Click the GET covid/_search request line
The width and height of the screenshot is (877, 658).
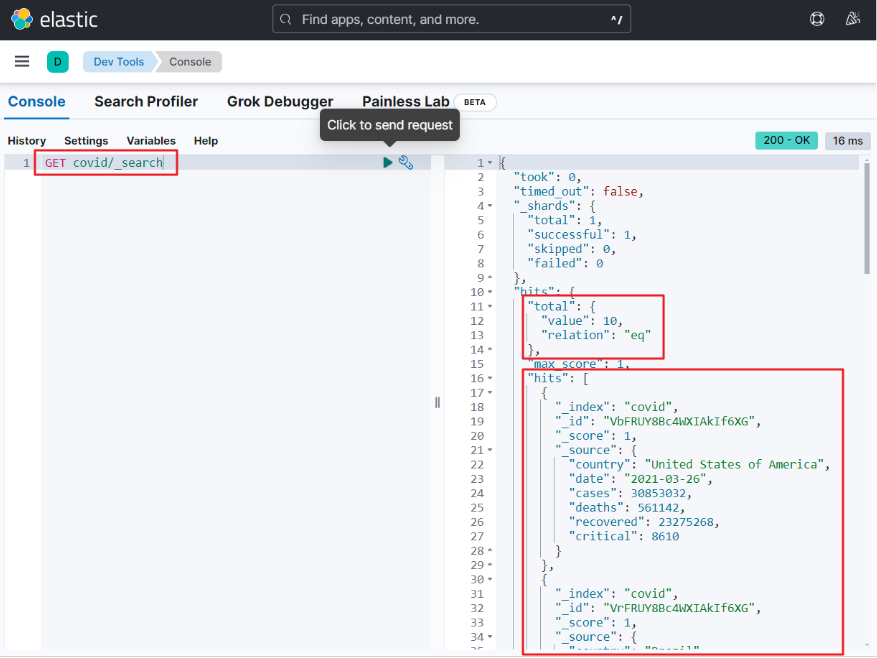tap(104, 163)
